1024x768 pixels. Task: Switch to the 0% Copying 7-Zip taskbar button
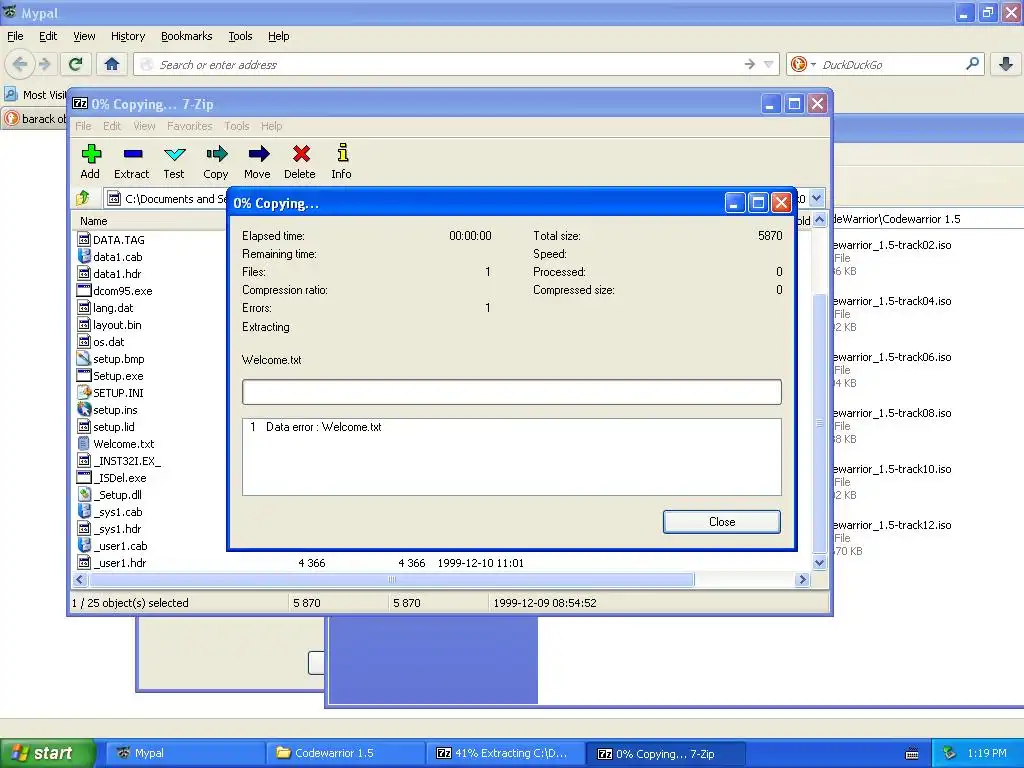[x=665, y=753]
